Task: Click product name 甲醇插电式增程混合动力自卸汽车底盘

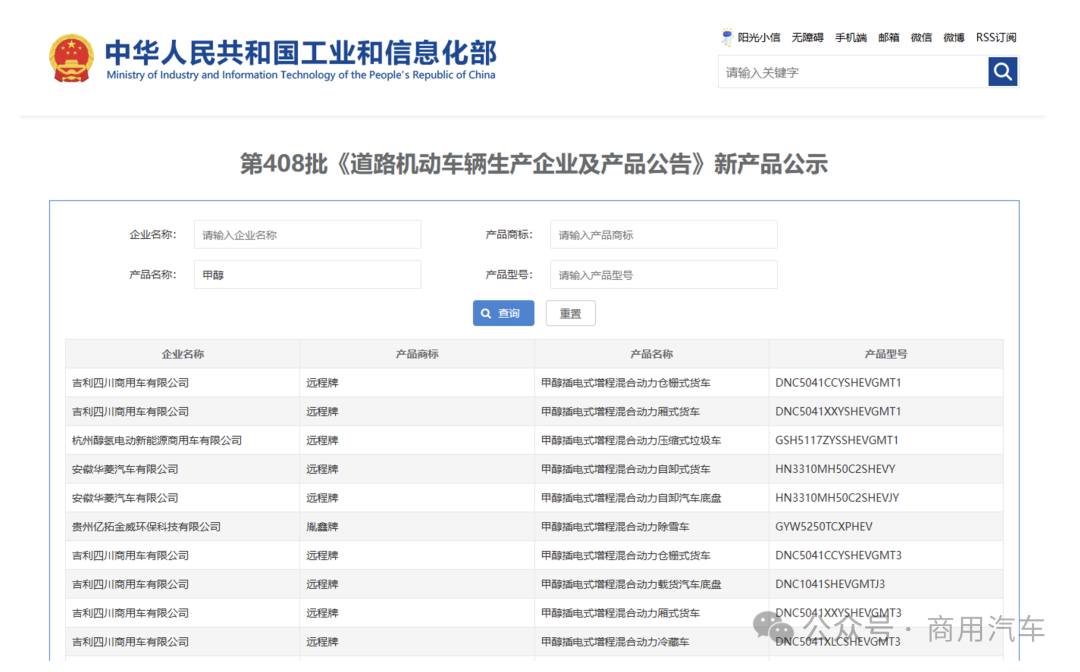Action: [631, 498]
